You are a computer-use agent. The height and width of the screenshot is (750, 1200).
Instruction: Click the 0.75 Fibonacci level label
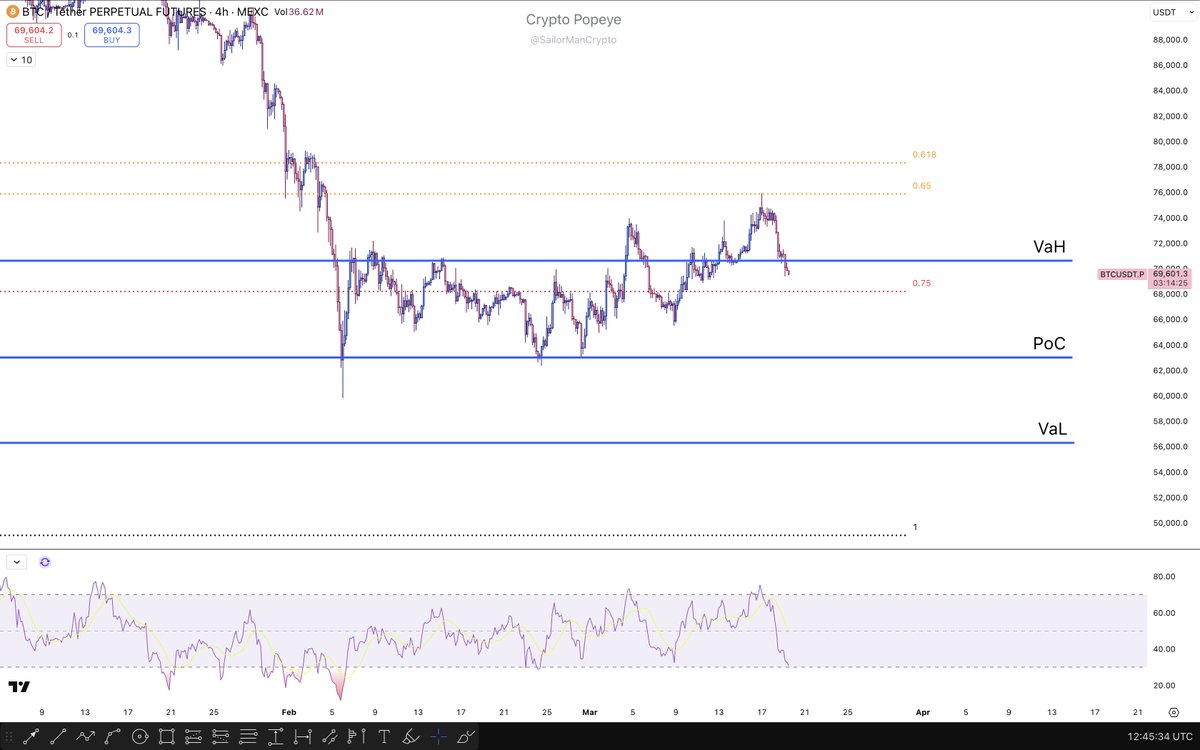point(921,284)
